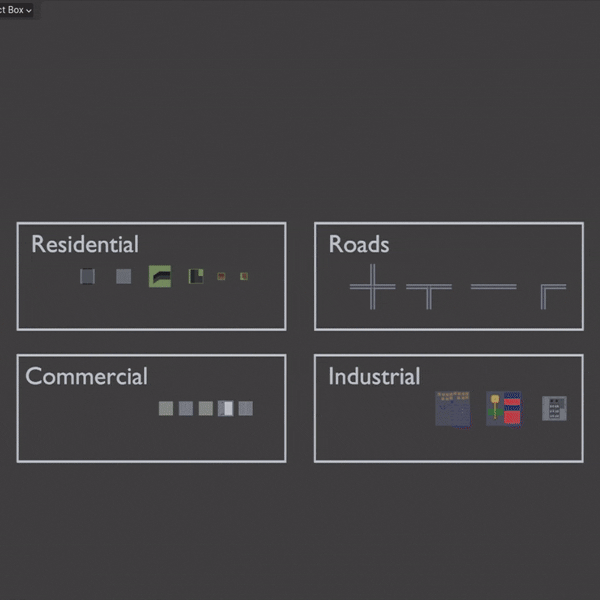
Task: Select the straight road piece
Action: (x=494, y=287)
